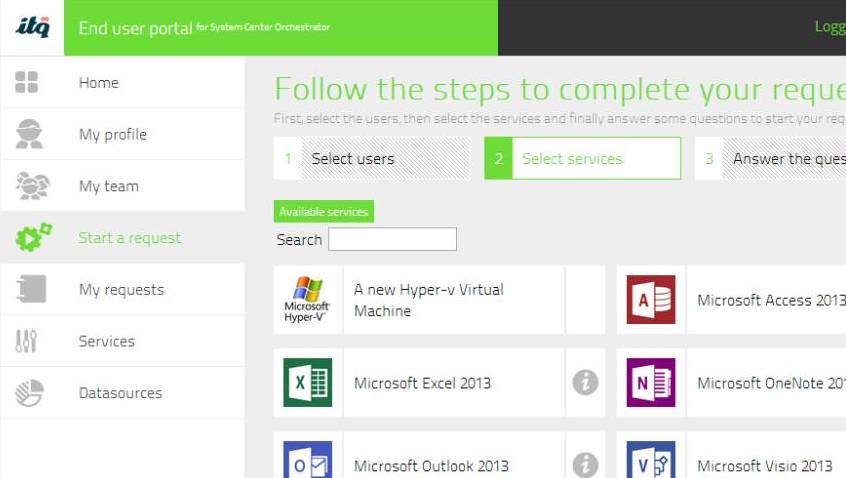Open Services in the sidebar
The height and width of the screenshot is (478, 846).
[x=123, y=341]
